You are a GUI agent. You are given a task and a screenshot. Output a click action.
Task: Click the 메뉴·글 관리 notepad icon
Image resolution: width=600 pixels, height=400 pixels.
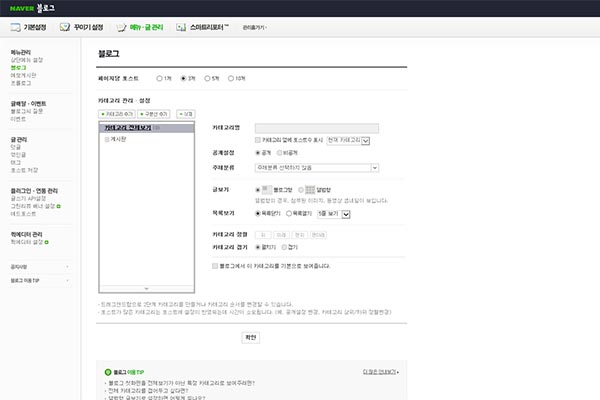[121, 27]
